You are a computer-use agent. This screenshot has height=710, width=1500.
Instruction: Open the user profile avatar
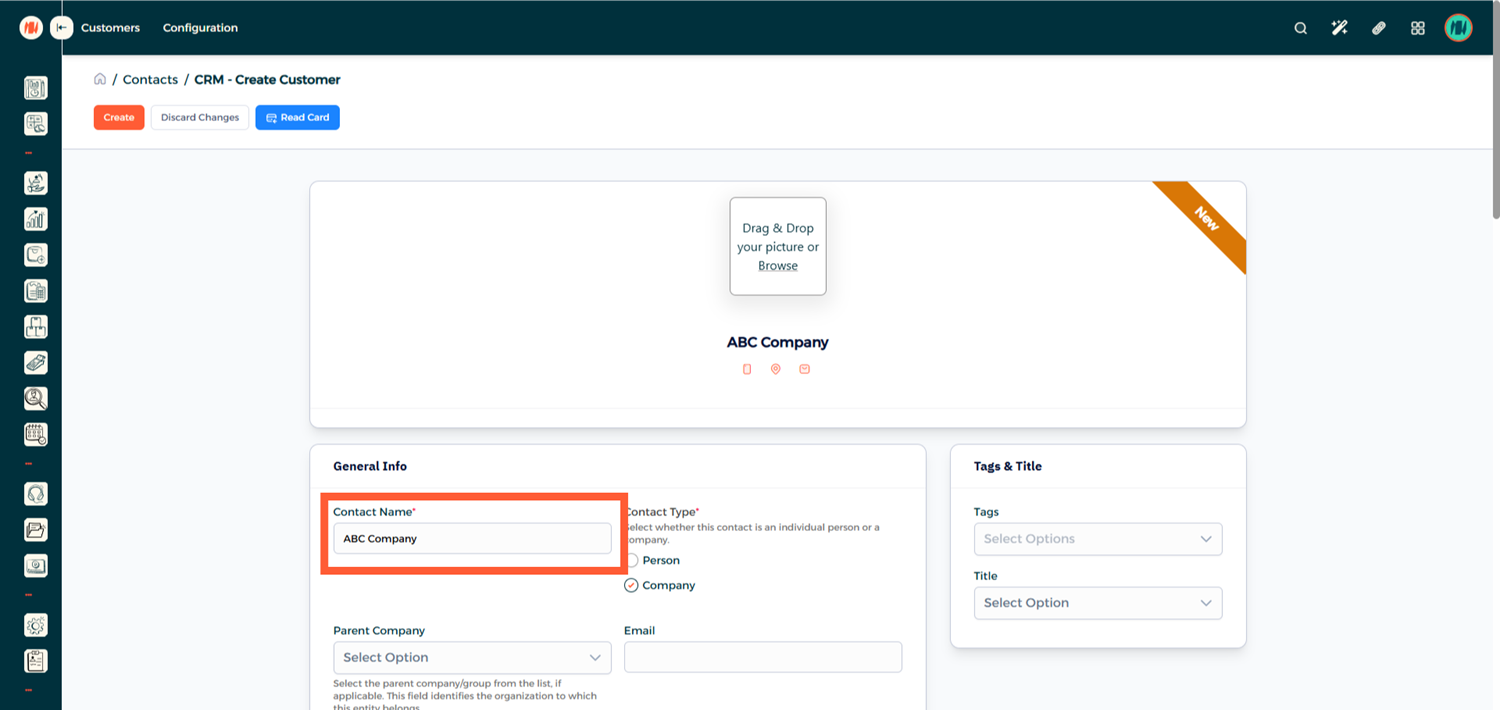point(1458,28)
